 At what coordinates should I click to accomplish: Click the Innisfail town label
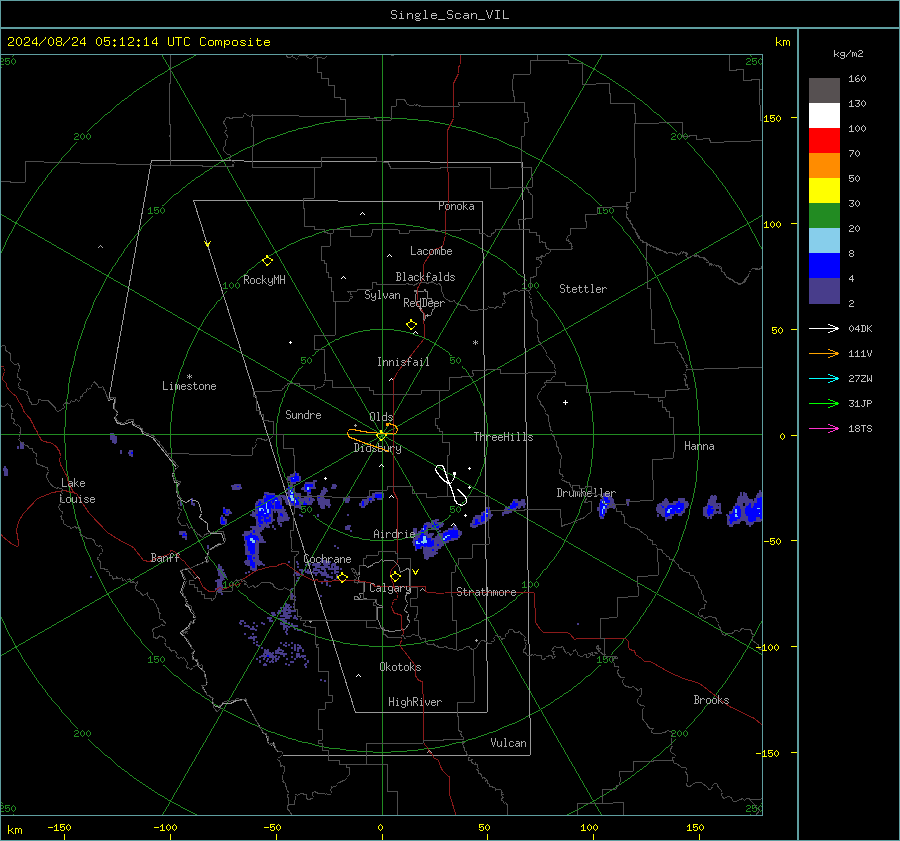(403, 362)
